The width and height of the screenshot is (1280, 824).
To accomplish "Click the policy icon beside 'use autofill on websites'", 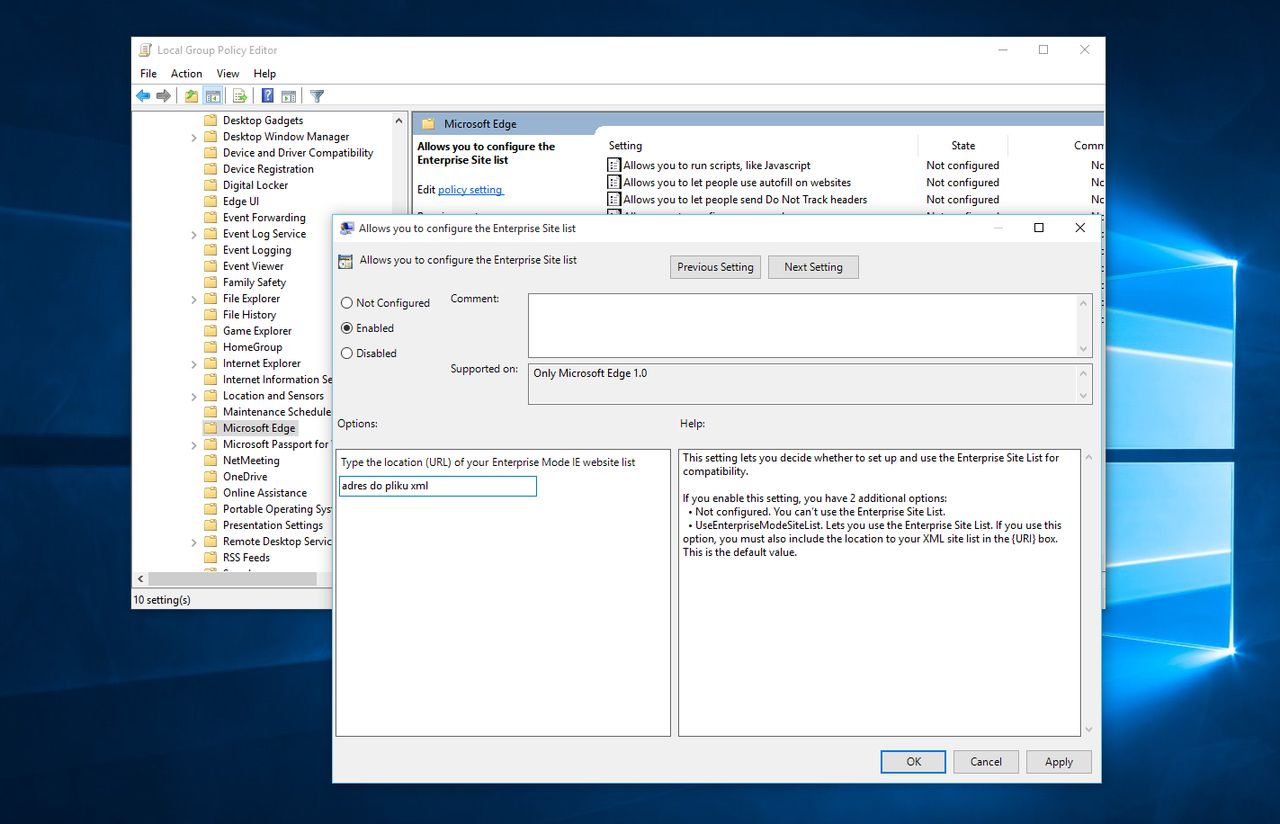I will pos(614,182).
